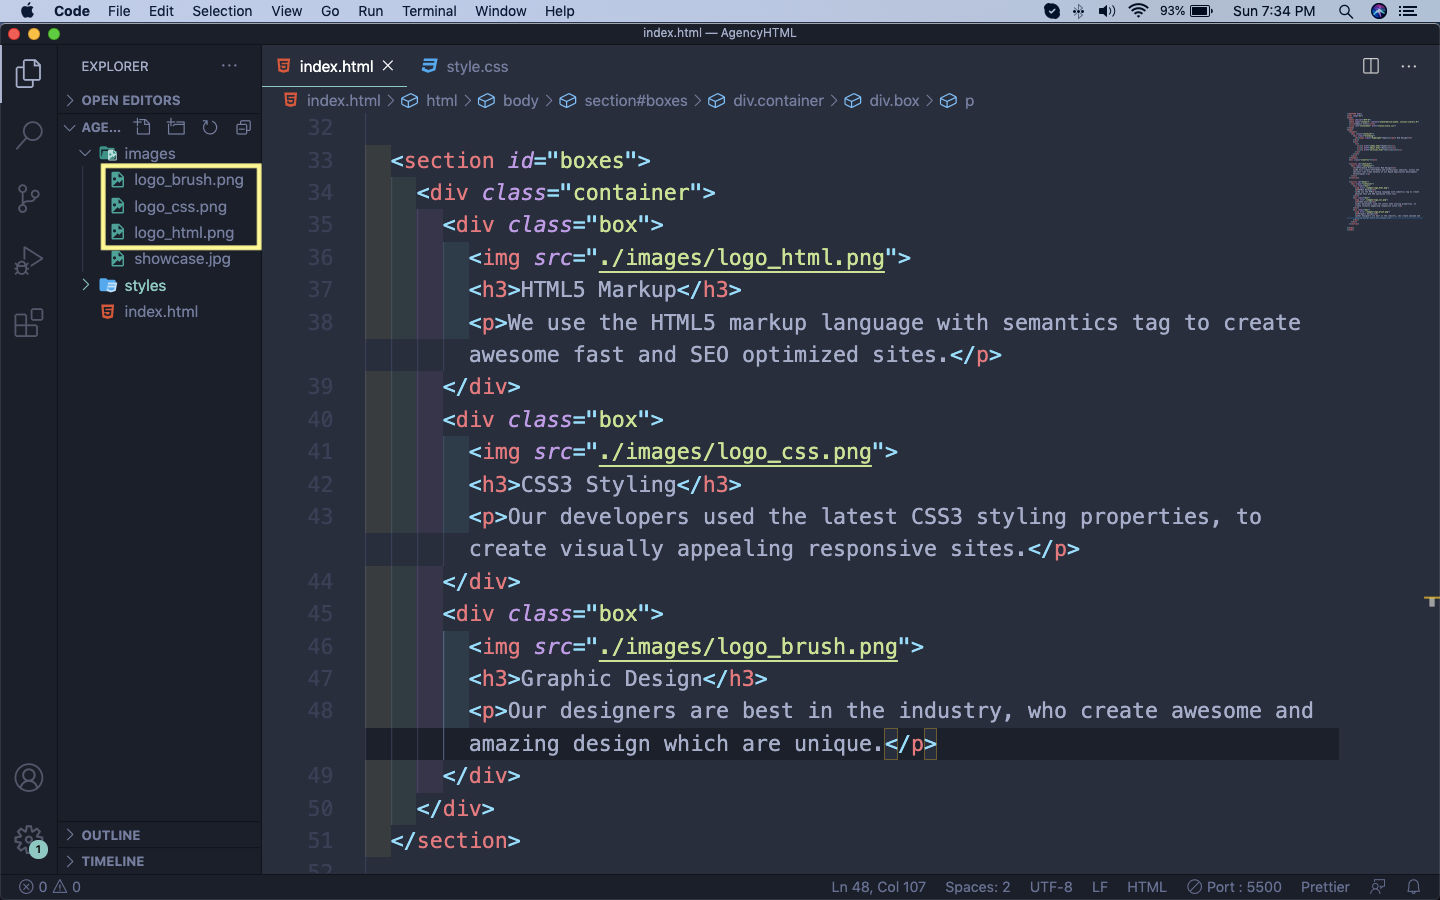Follow the ./images/logo_brush.png link
The width and height of the screenshot is (1440, 900).
748,647
